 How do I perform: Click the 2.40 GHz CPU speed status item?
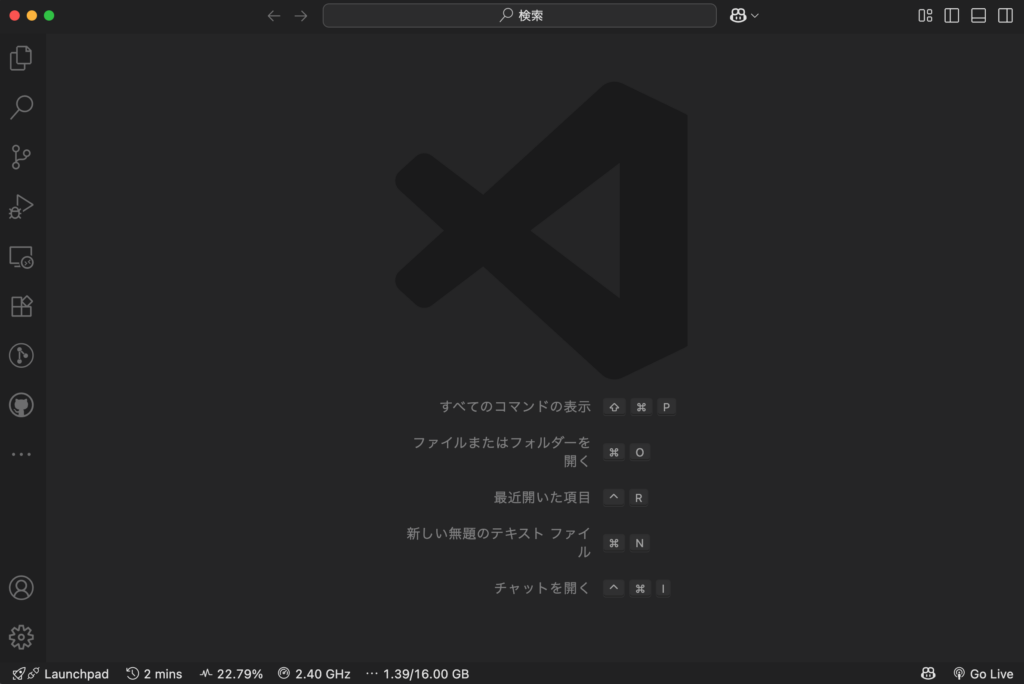314,674
